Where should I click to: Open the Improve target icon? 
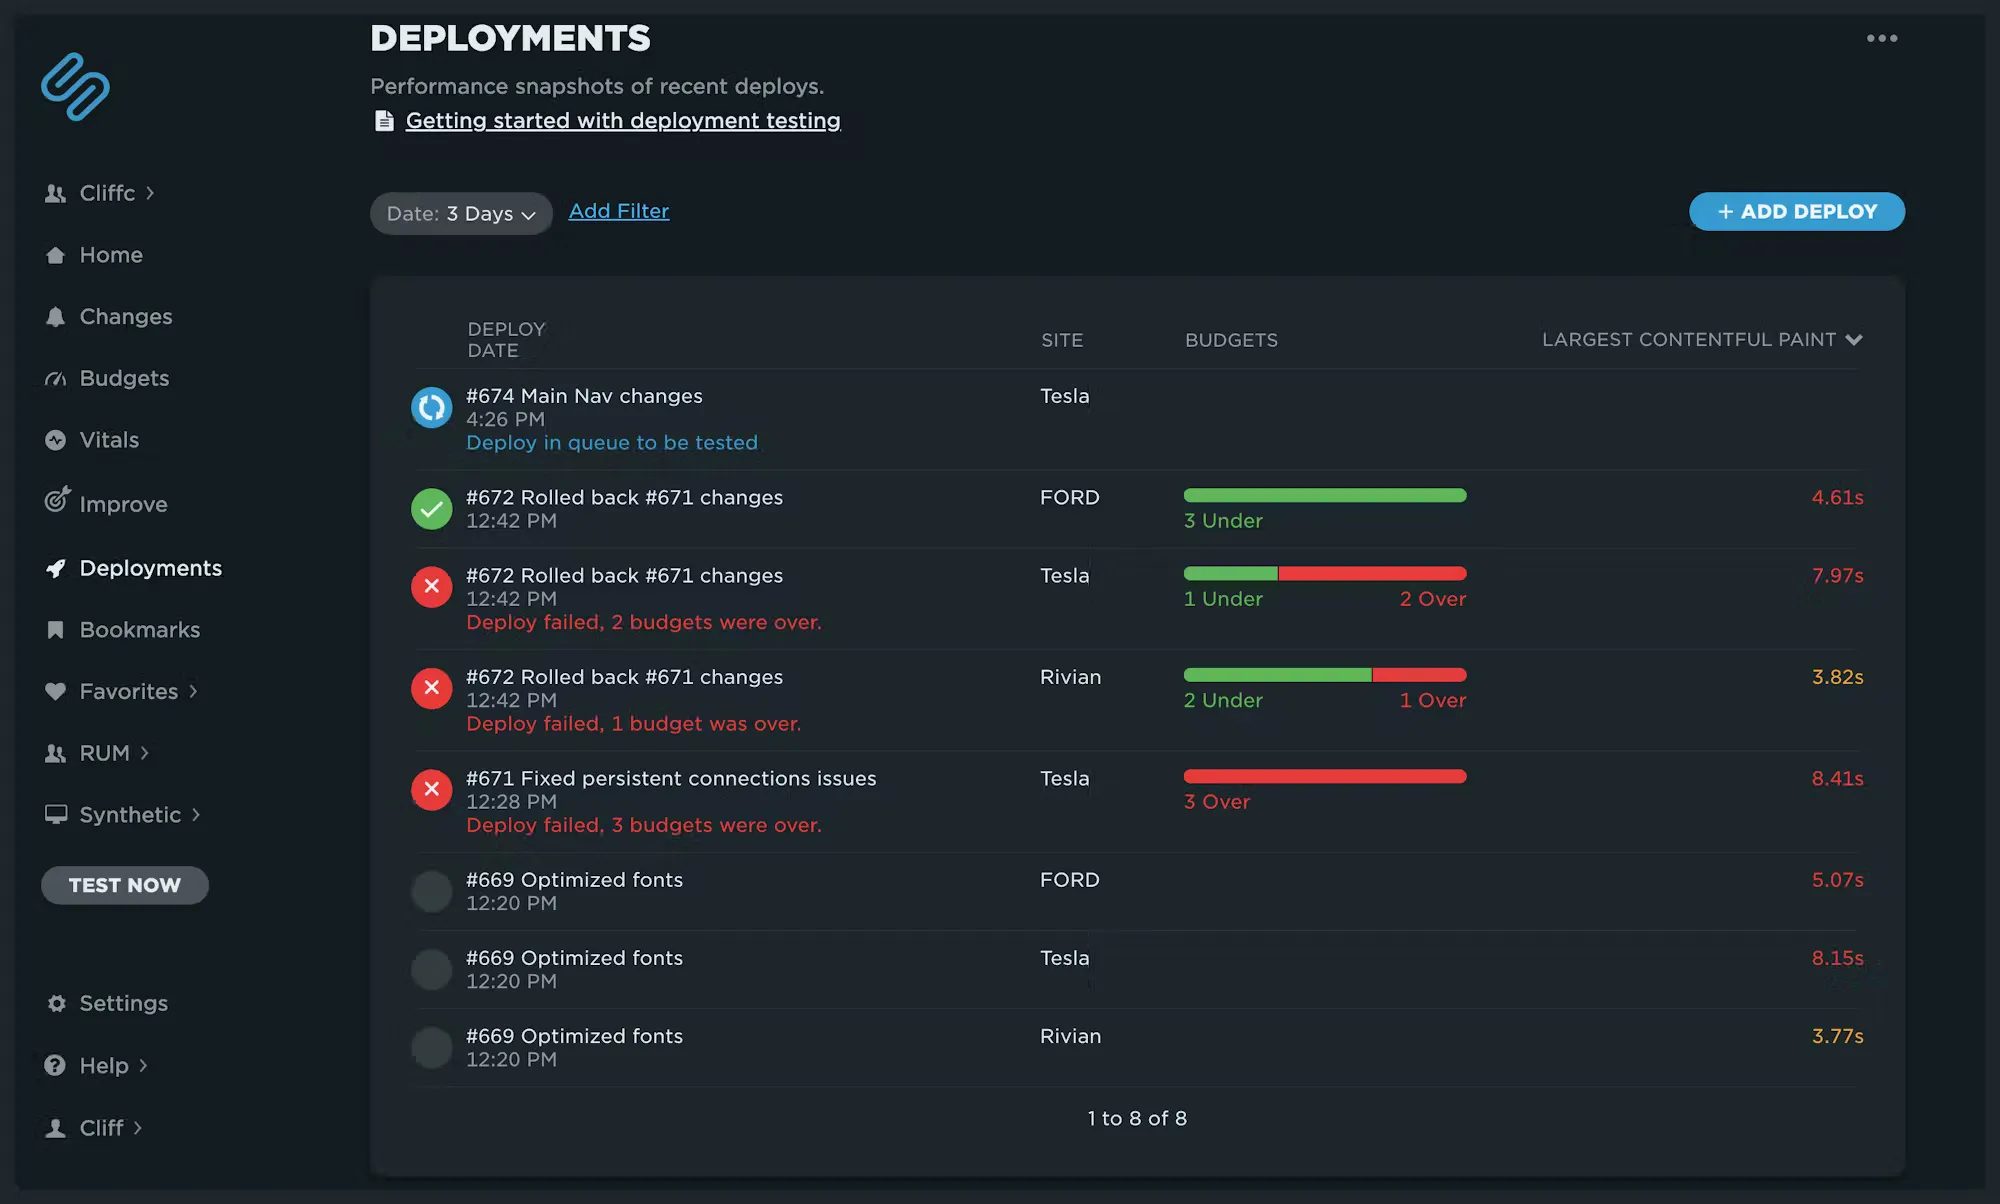[x=56, y=503]
